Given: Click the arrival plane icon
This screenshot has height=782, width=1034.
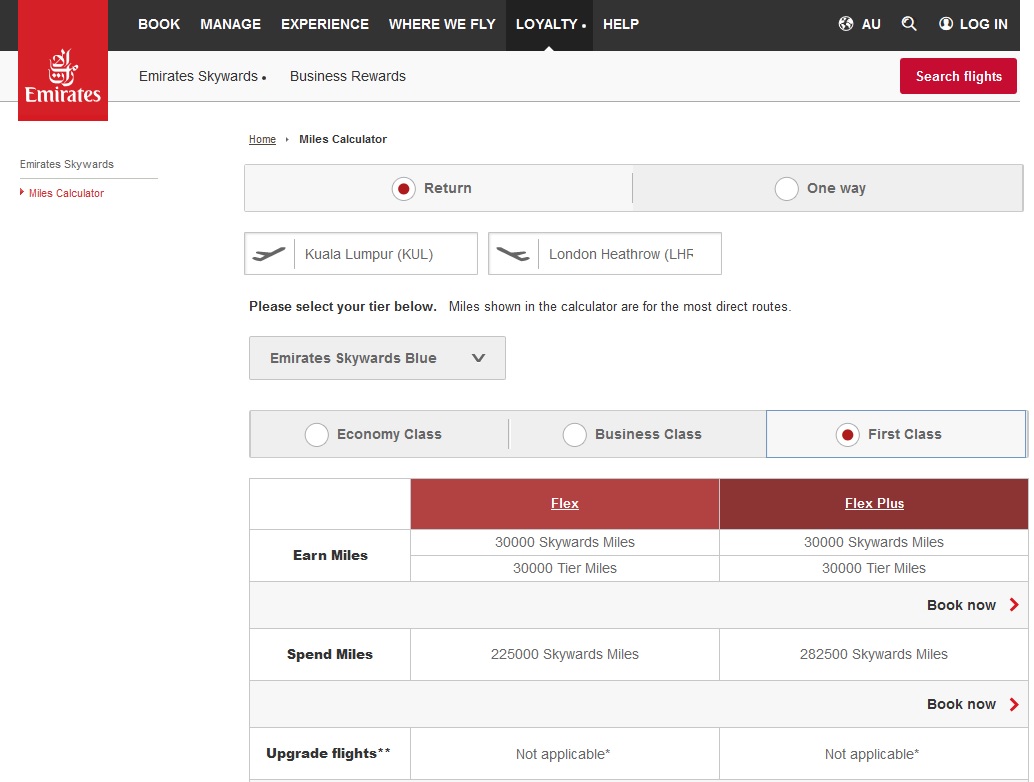Looking at the screenshot, I should click(513, 254).
